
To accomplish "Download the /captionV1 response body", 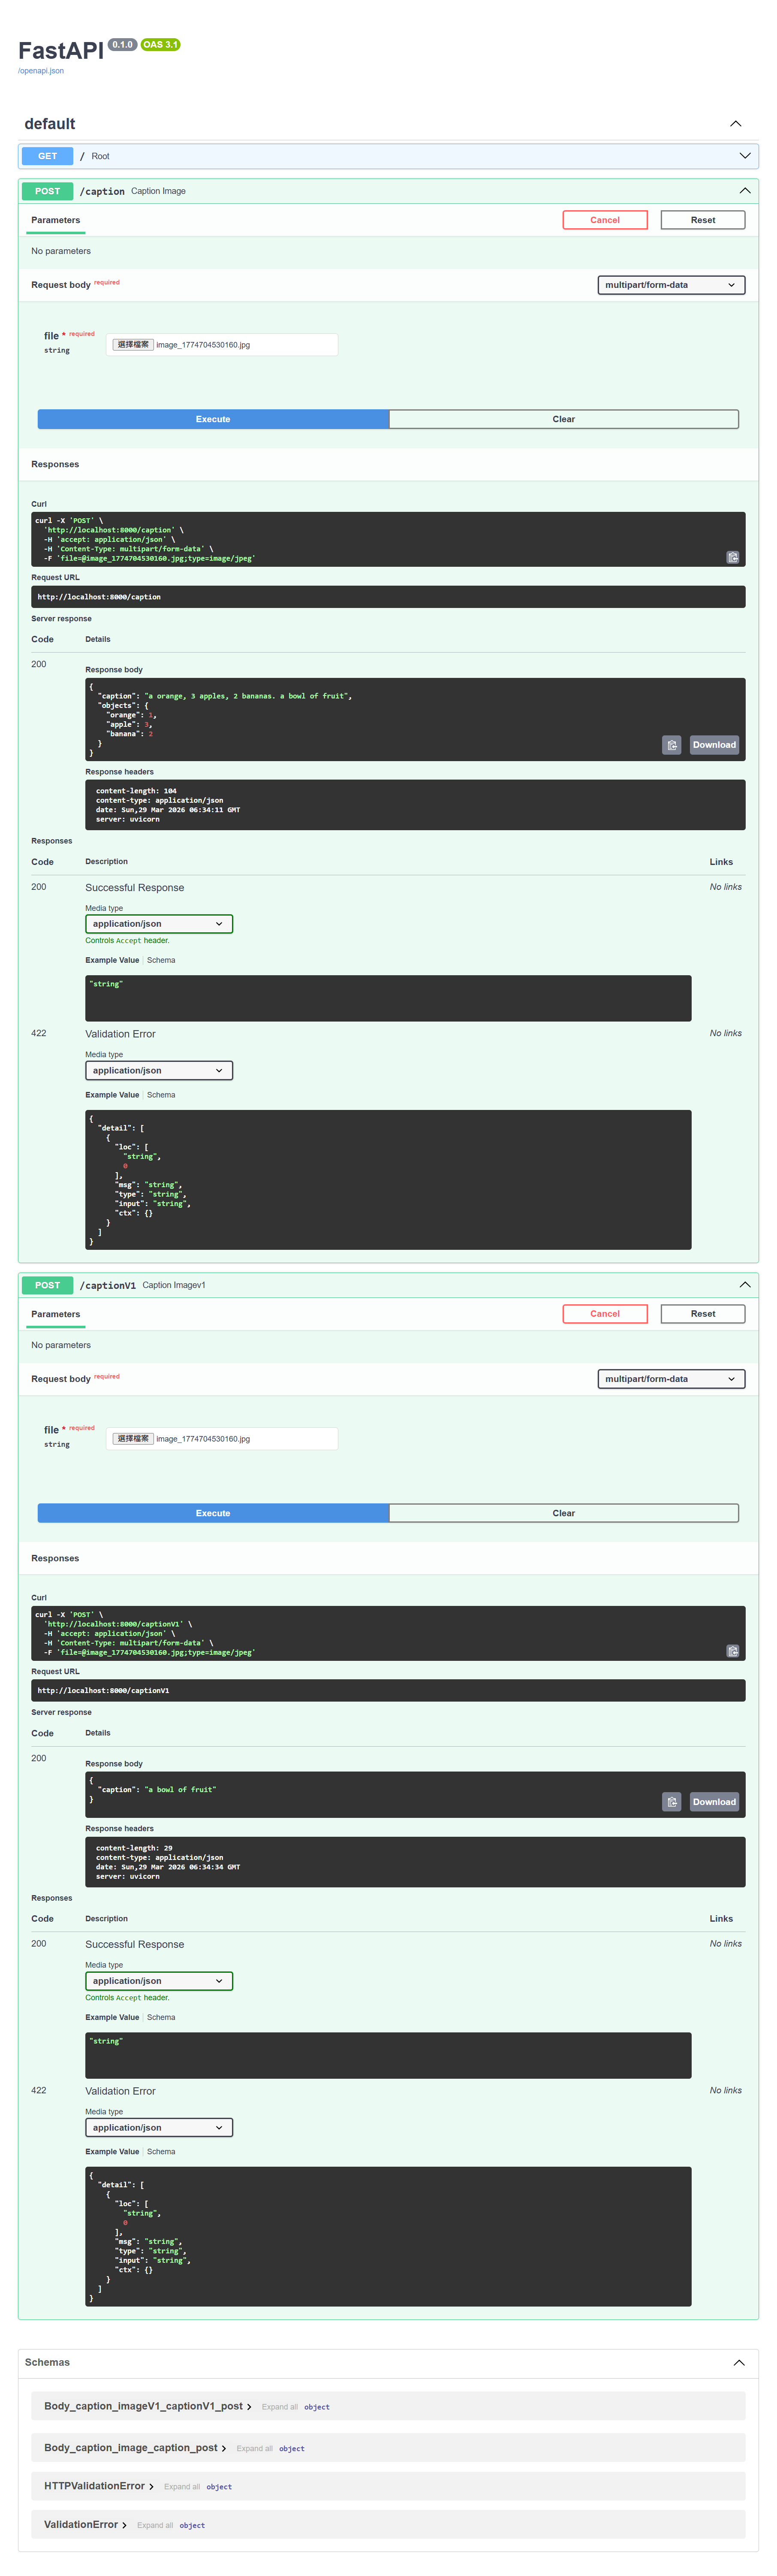I will [x=714, y=1802].
